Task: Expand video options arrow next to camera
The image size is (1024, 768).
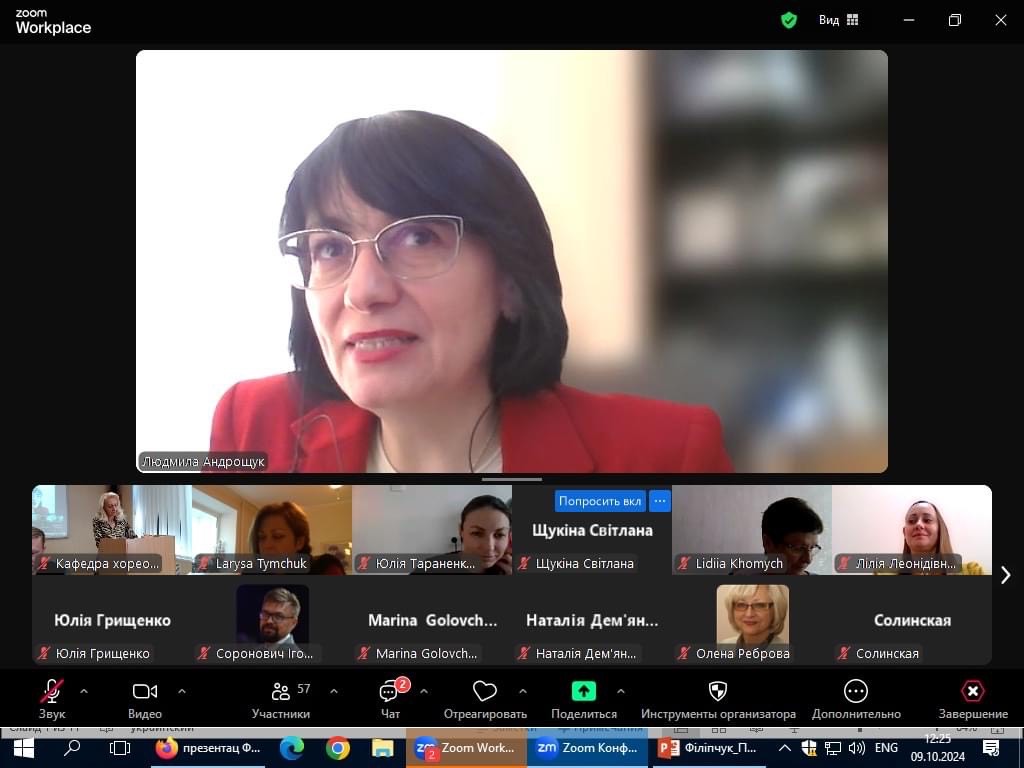Action: click(182, 691)
